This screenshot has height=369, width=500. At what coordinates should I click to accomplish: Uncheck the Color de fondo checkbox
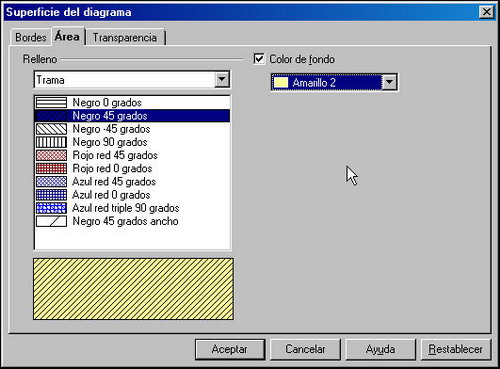(259, 59)
